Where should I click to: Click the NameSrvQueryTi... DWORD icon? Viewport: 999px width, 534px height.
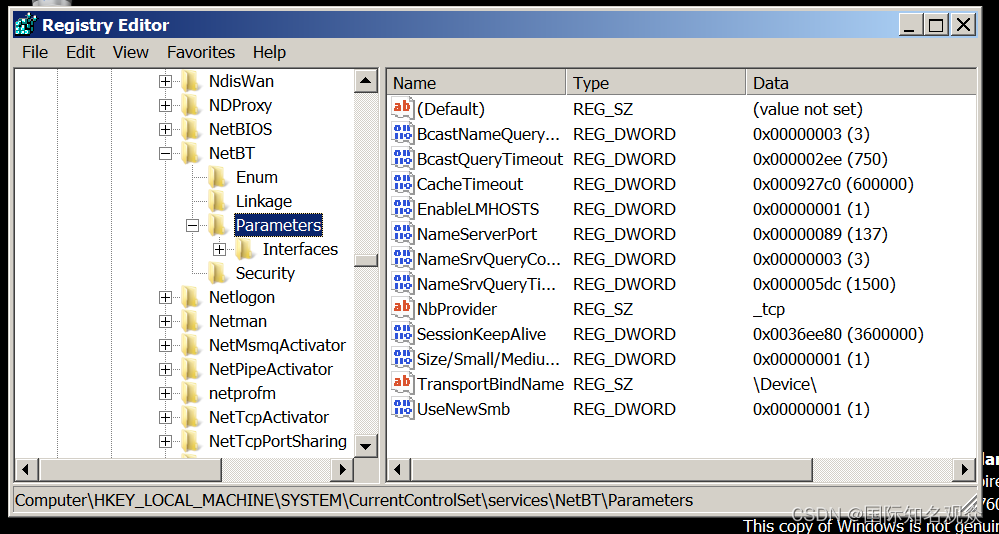coord(402,284)
